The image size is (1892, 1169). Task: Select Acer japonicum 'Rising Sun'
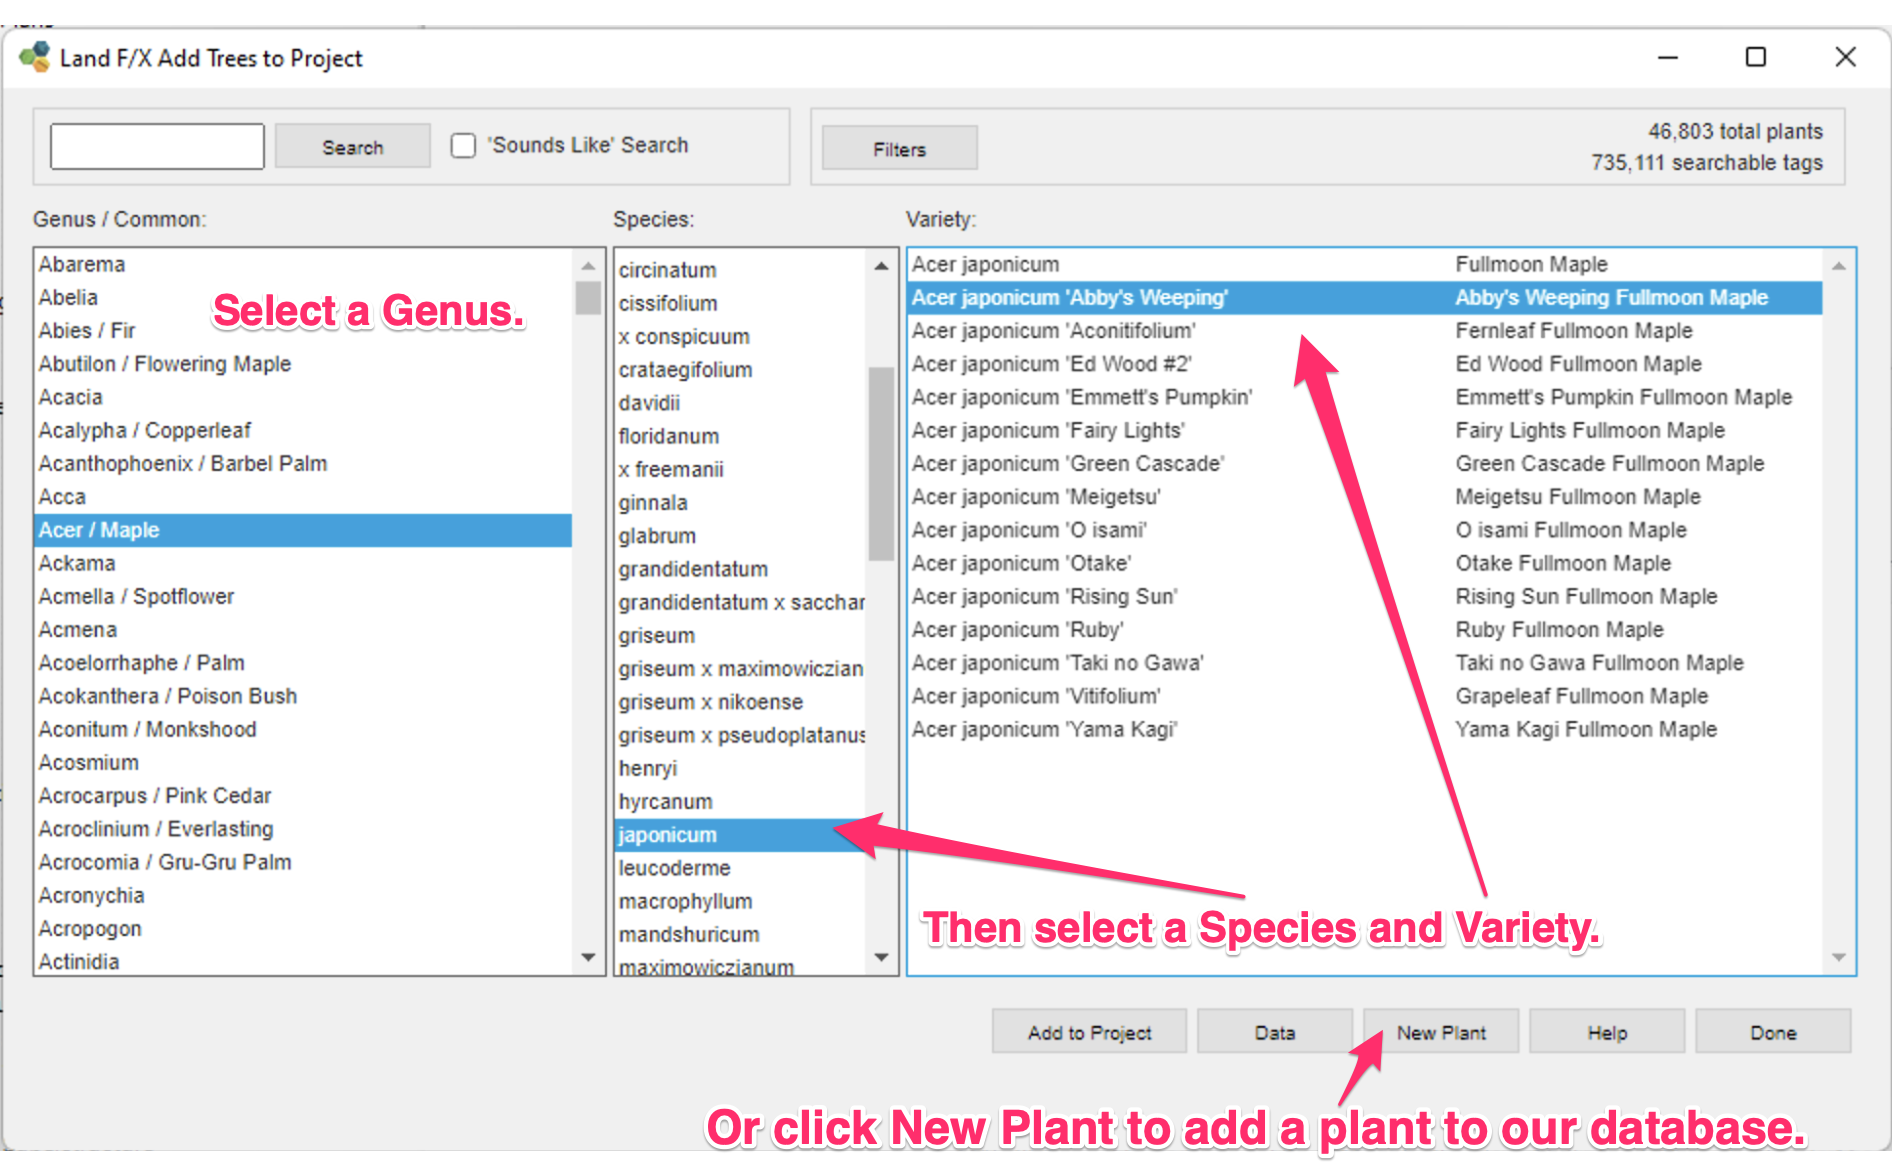coord(1365,596)
